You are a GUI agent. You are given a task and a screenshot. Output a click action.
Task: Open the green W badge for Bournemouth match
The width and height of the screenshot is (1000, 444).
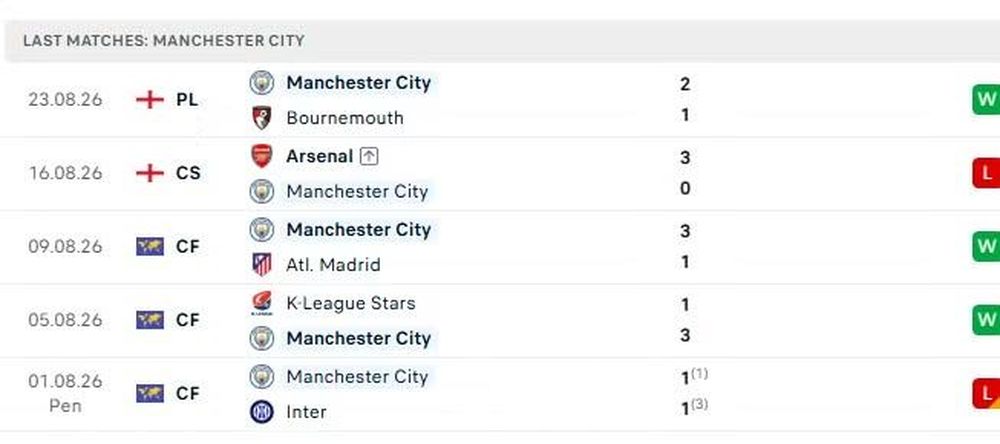986,100
